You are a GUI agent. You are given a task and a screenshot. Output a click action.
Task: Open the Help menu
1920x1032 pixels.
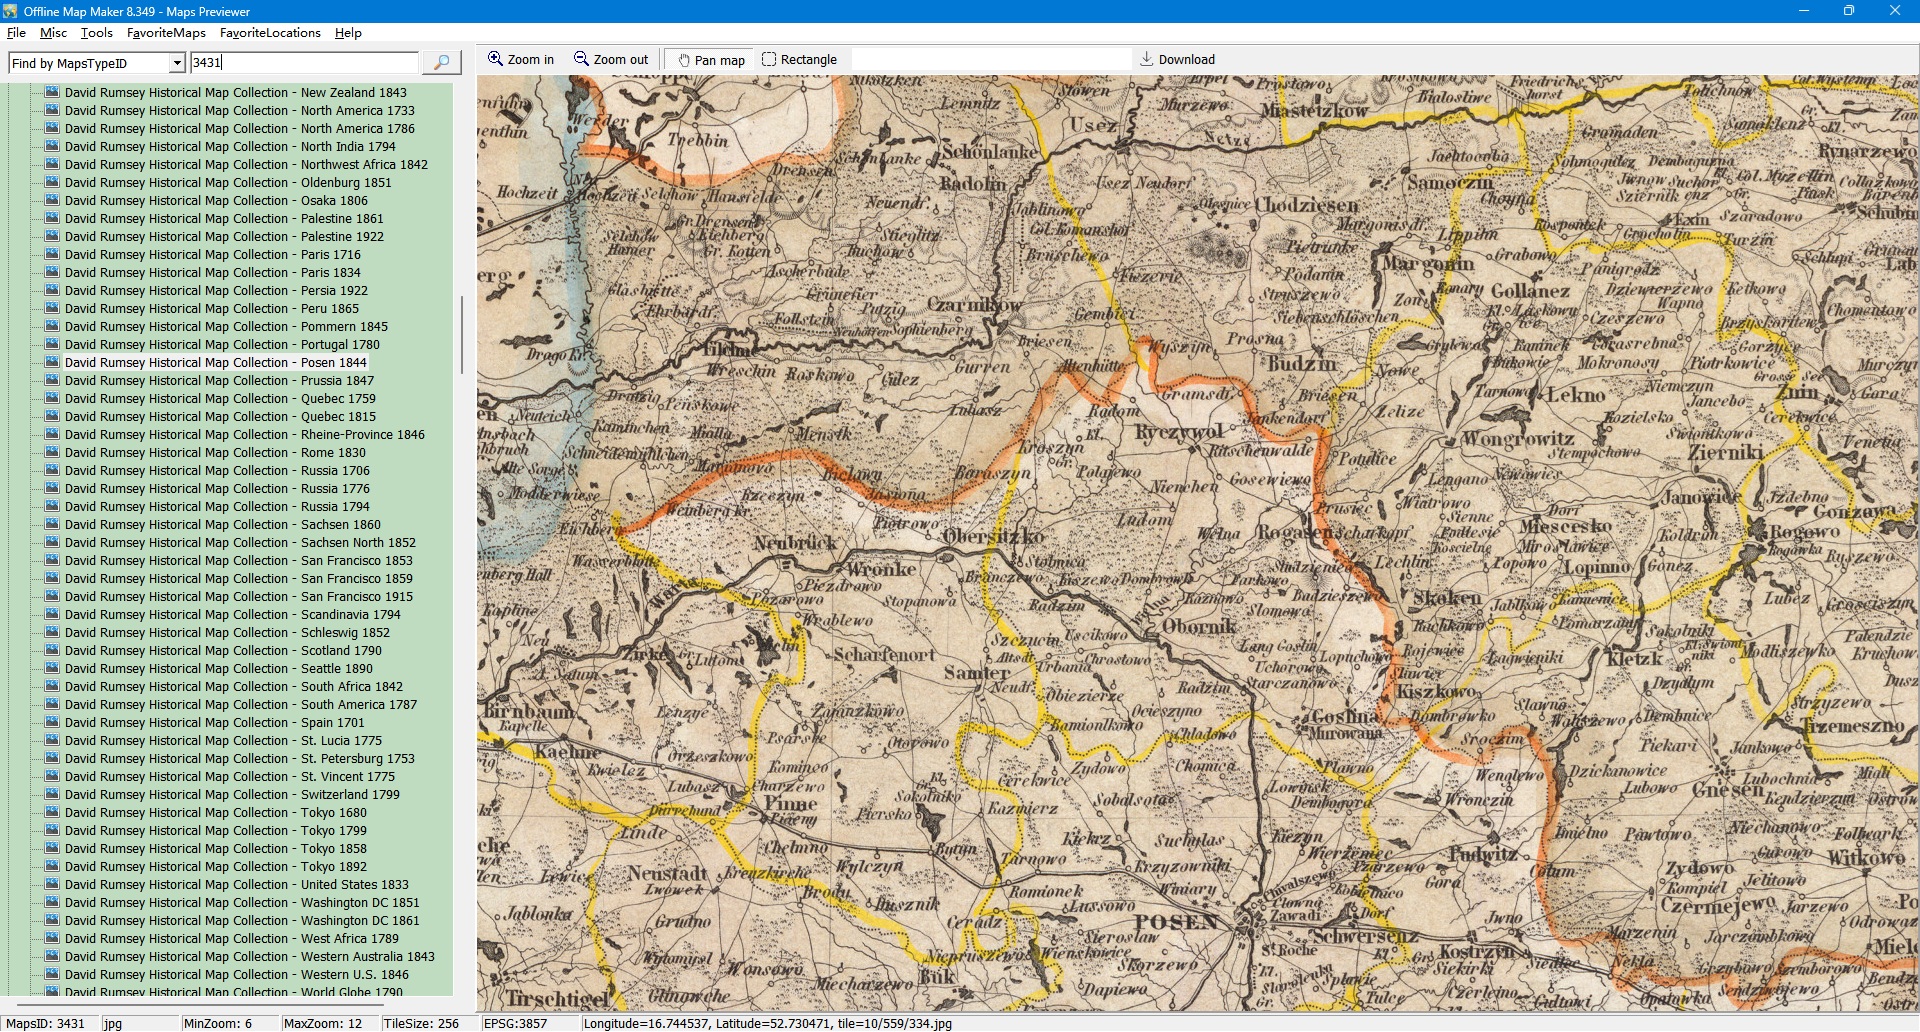(x=348, y=33)
